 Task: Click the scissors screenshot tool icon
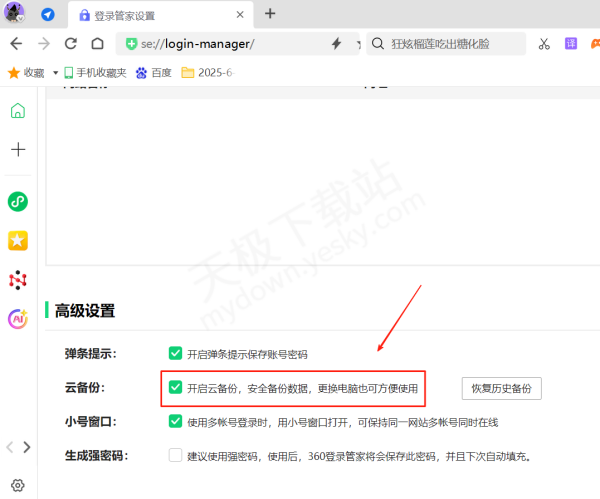[x=544, y=44]
